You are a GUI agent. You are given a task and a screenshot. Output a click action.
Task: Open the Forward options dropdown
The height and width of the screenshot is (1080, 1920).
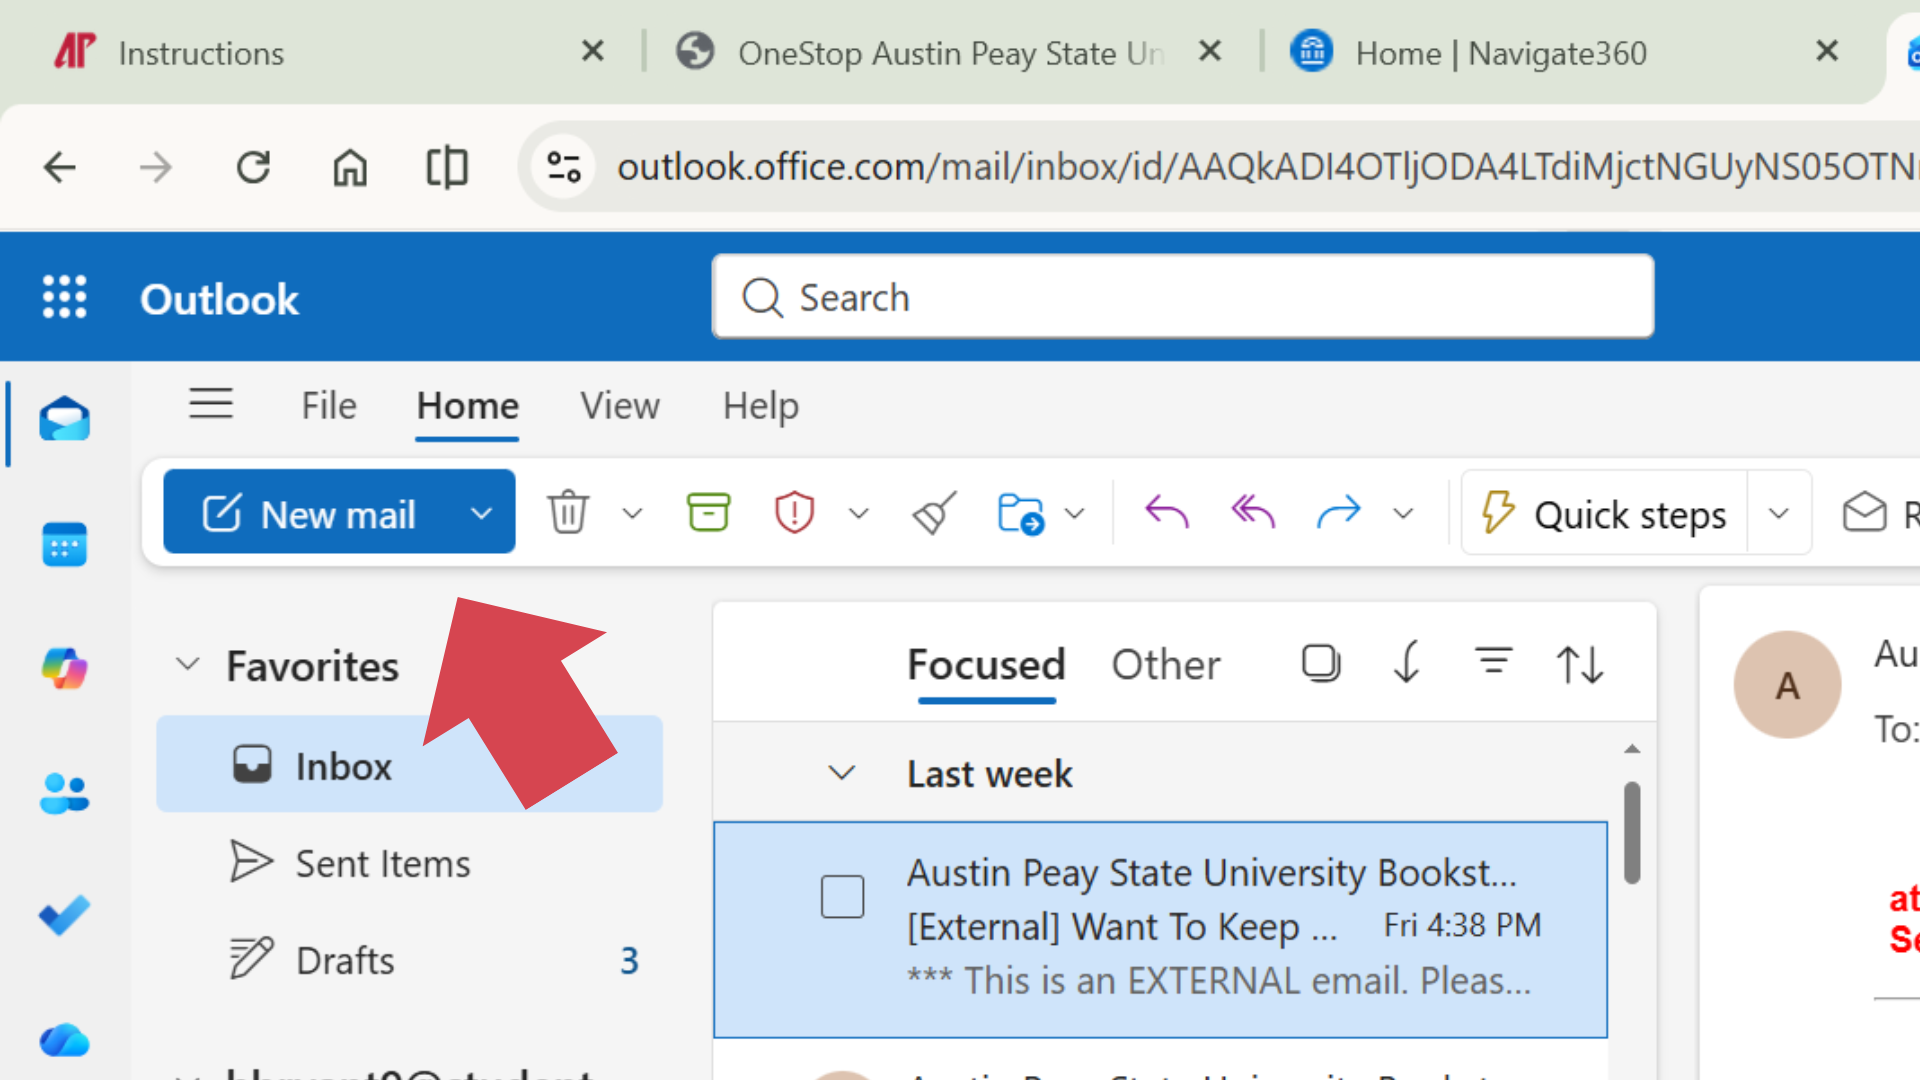1404,512
